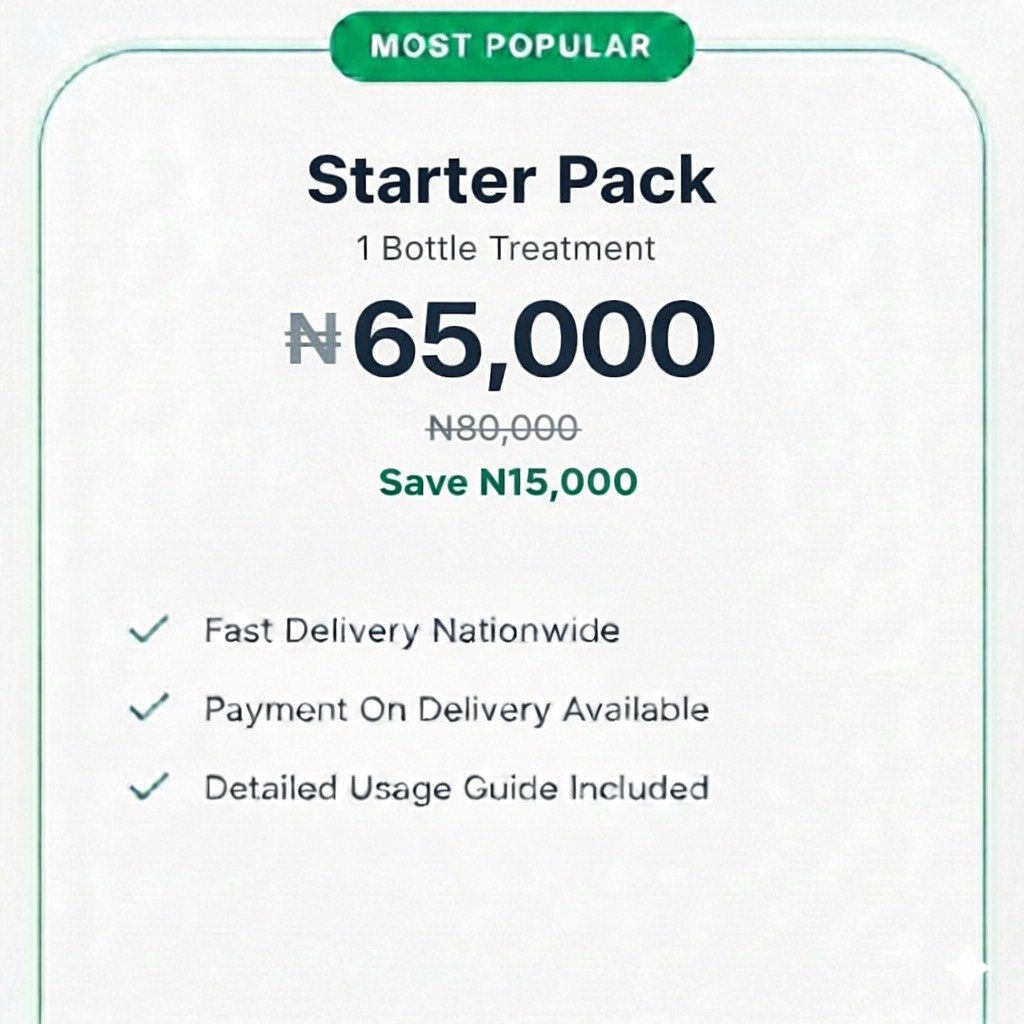The width and height of the screenshot is (1024, 1024).
Task: Click the green word Save
Action: [424, 483]
